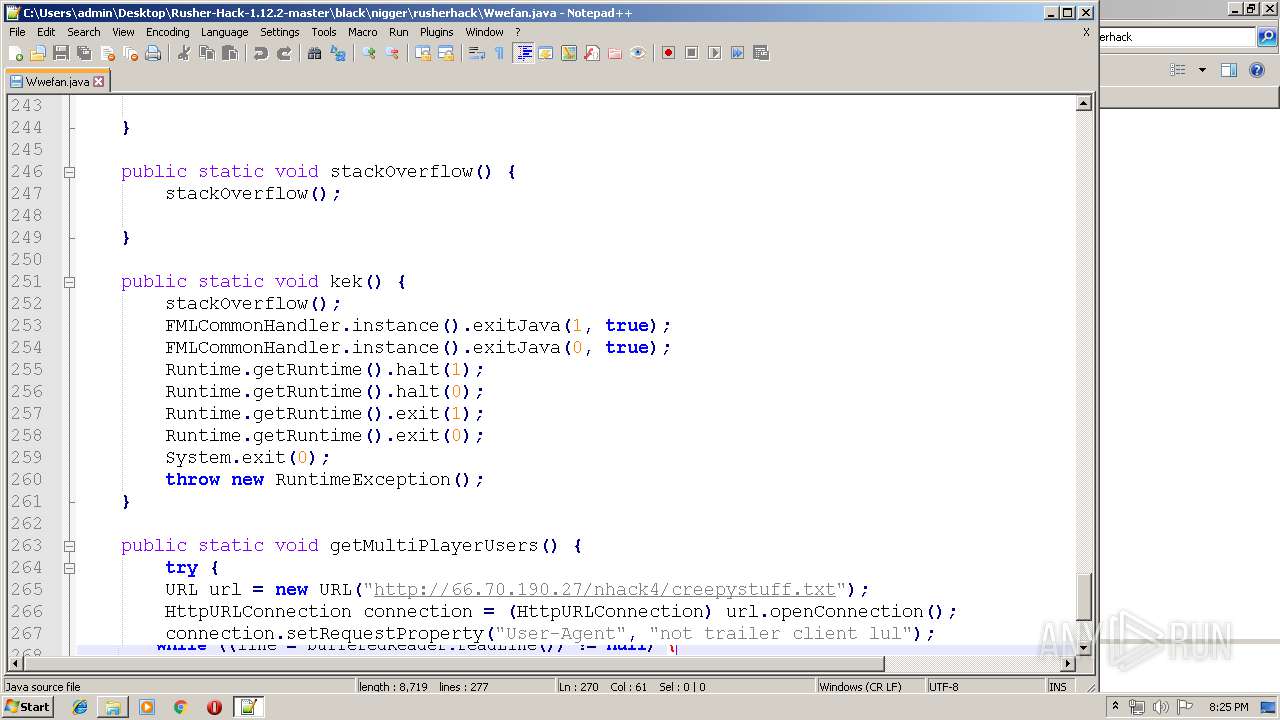Image resolution: width=1280 pixels, height=720 pixels.
Task: Open the Function List icon
Action: 592,53
